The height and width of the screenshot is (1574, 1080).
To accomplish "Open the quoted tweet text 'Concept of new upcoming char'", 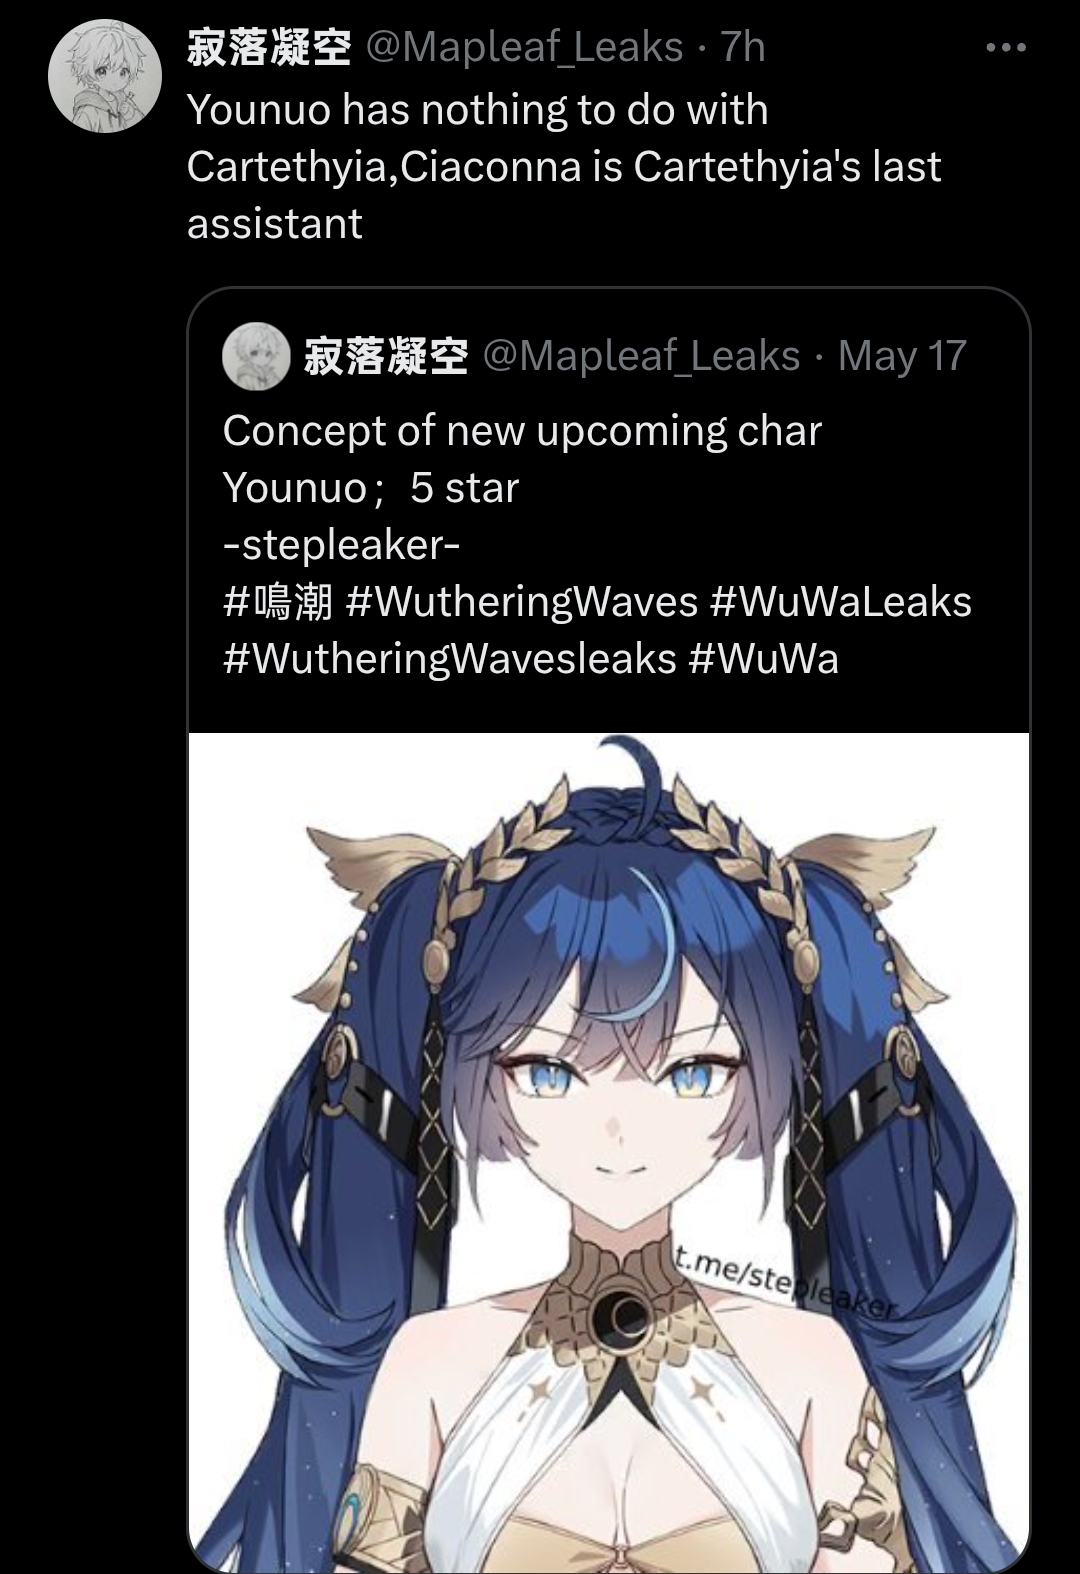I will point(522,431).
